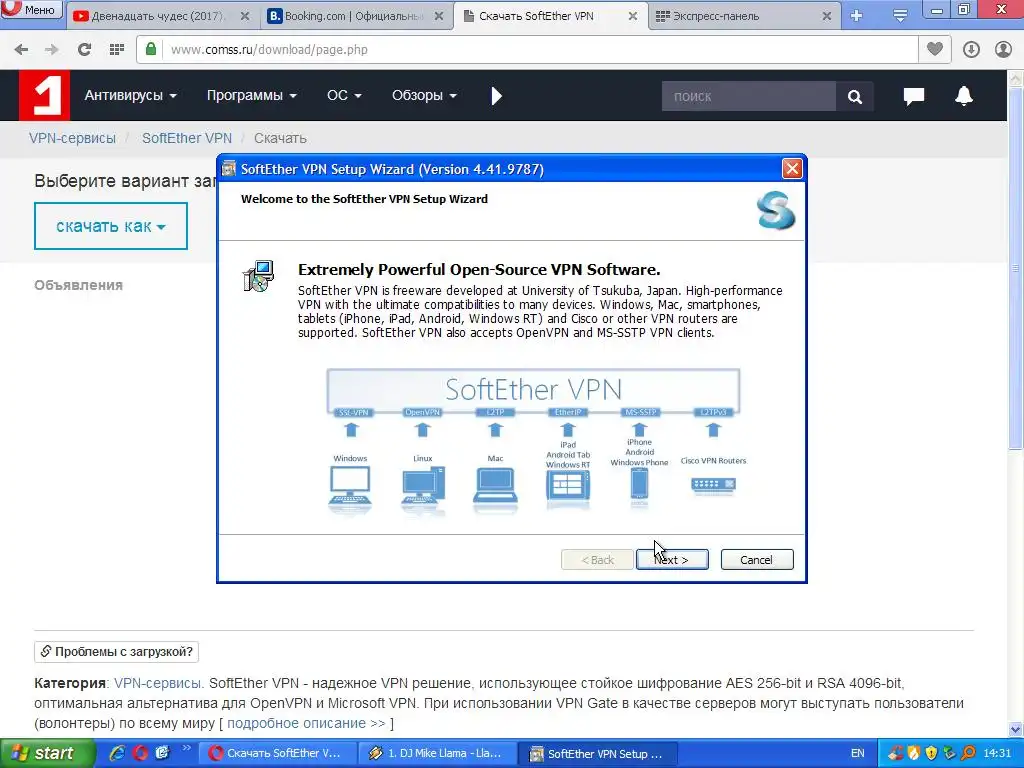Open a new browser tab
1024x768 pixels.
point(857,16)
